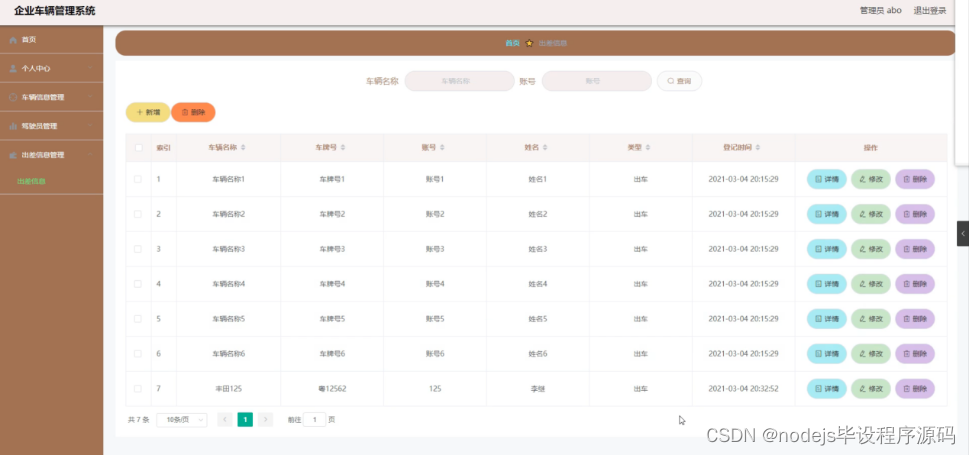The width and height of the screenshot is (970, 455).
Task: Click 删除 for row 车辆名称6
Action: pos(915,354)
